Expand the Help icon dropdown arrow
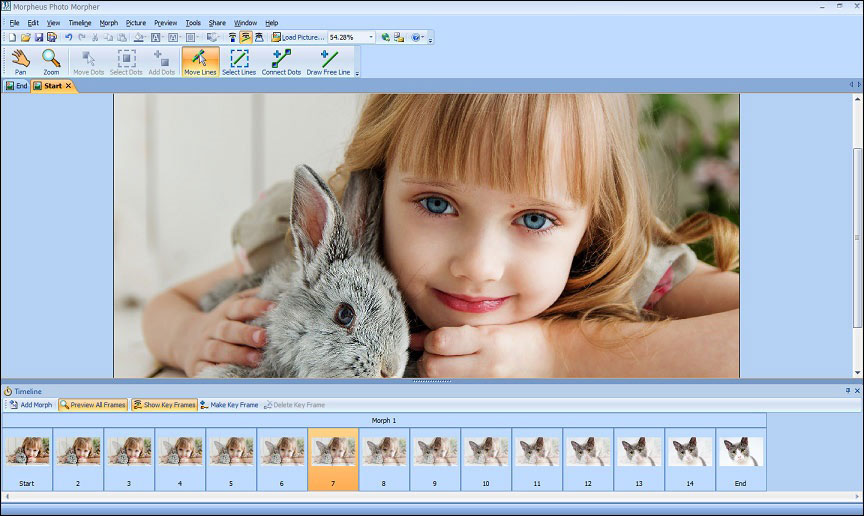 tap(423, 37)
